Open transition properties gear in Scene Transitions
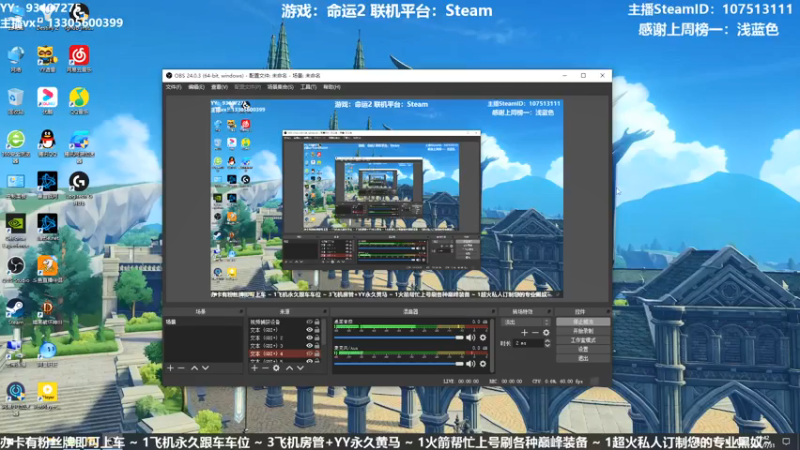The height and width of the screenshot is (450, 800). 546,333
